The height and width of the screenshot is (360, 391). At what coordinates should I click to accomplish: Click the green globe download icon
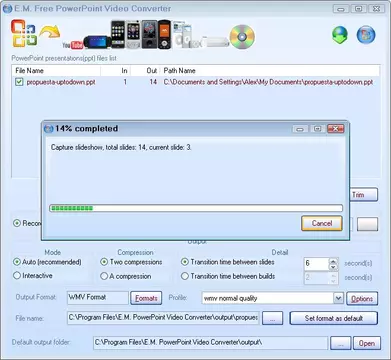click(340, 35)
